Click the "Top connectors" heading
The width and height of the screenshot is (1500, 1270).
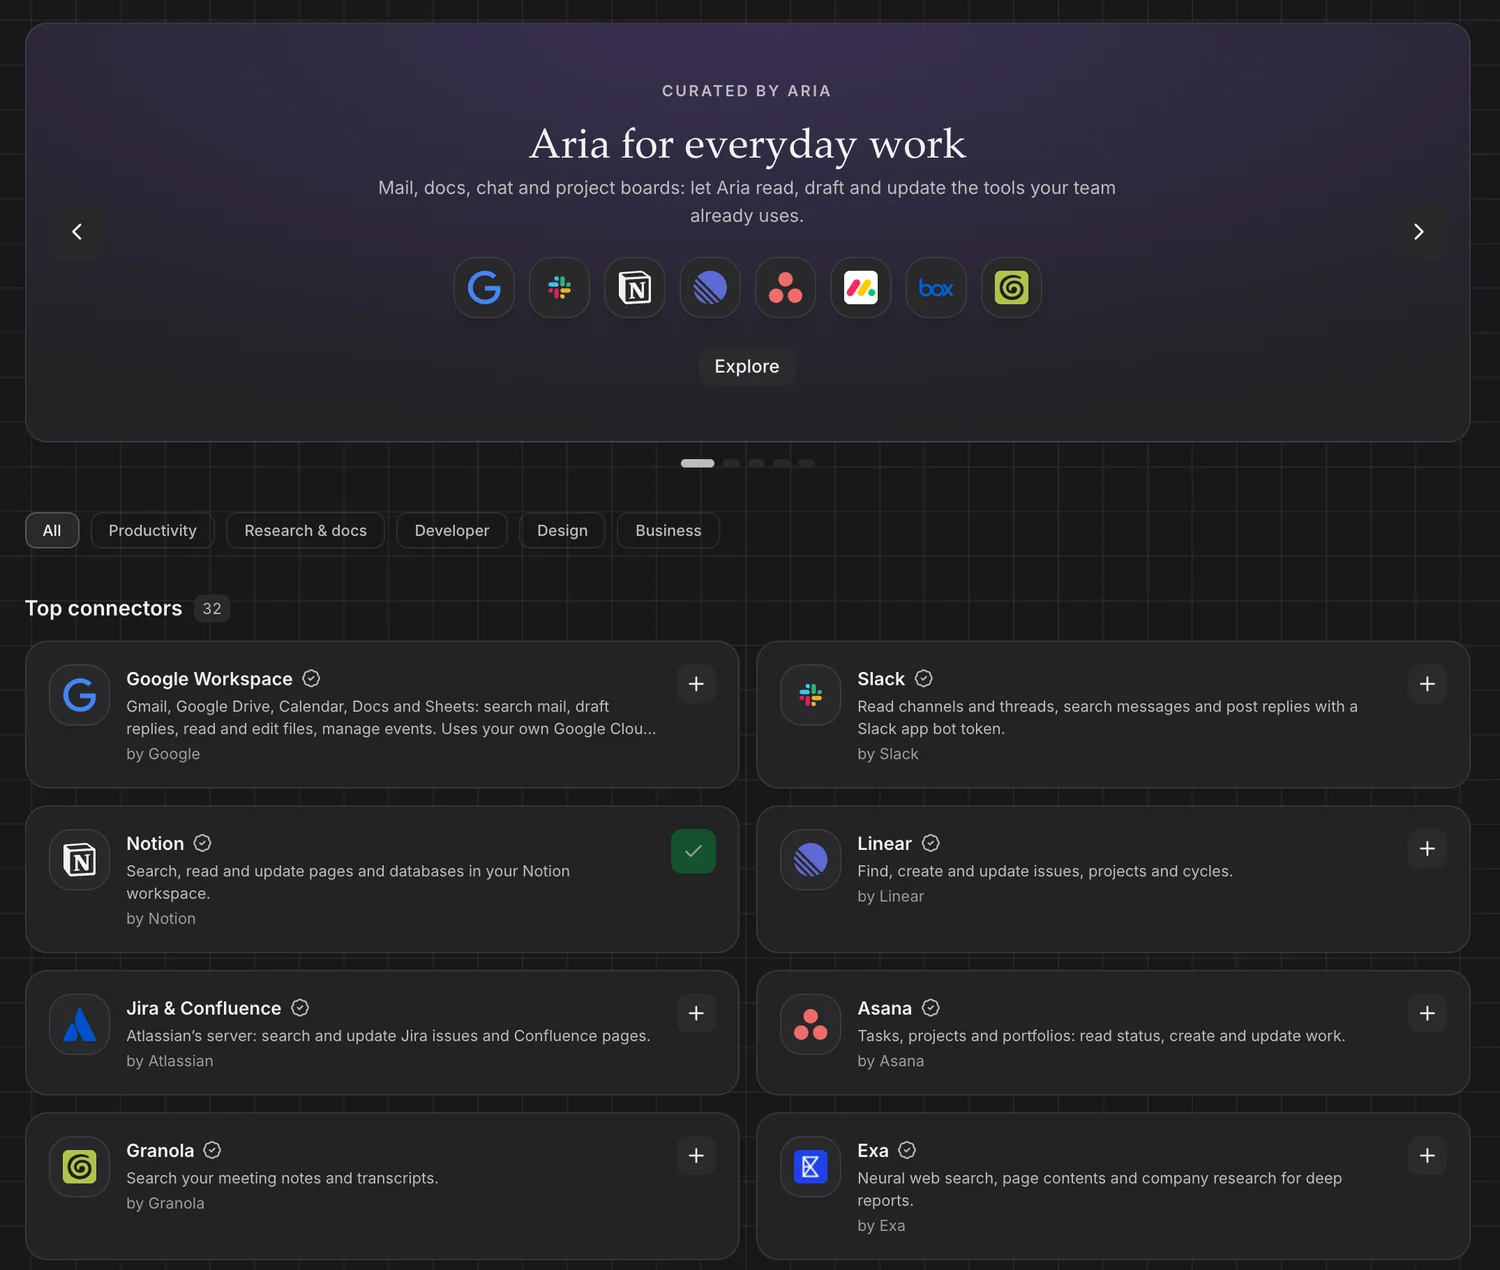[103, 608]
